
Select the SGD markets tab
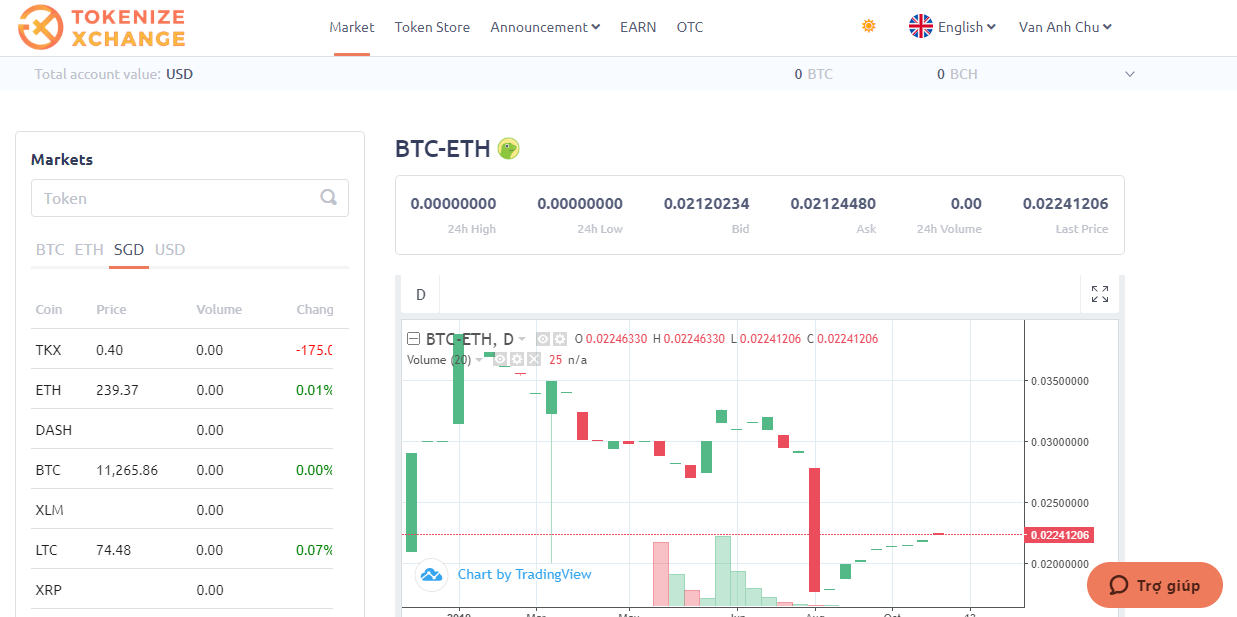(129, 249)
